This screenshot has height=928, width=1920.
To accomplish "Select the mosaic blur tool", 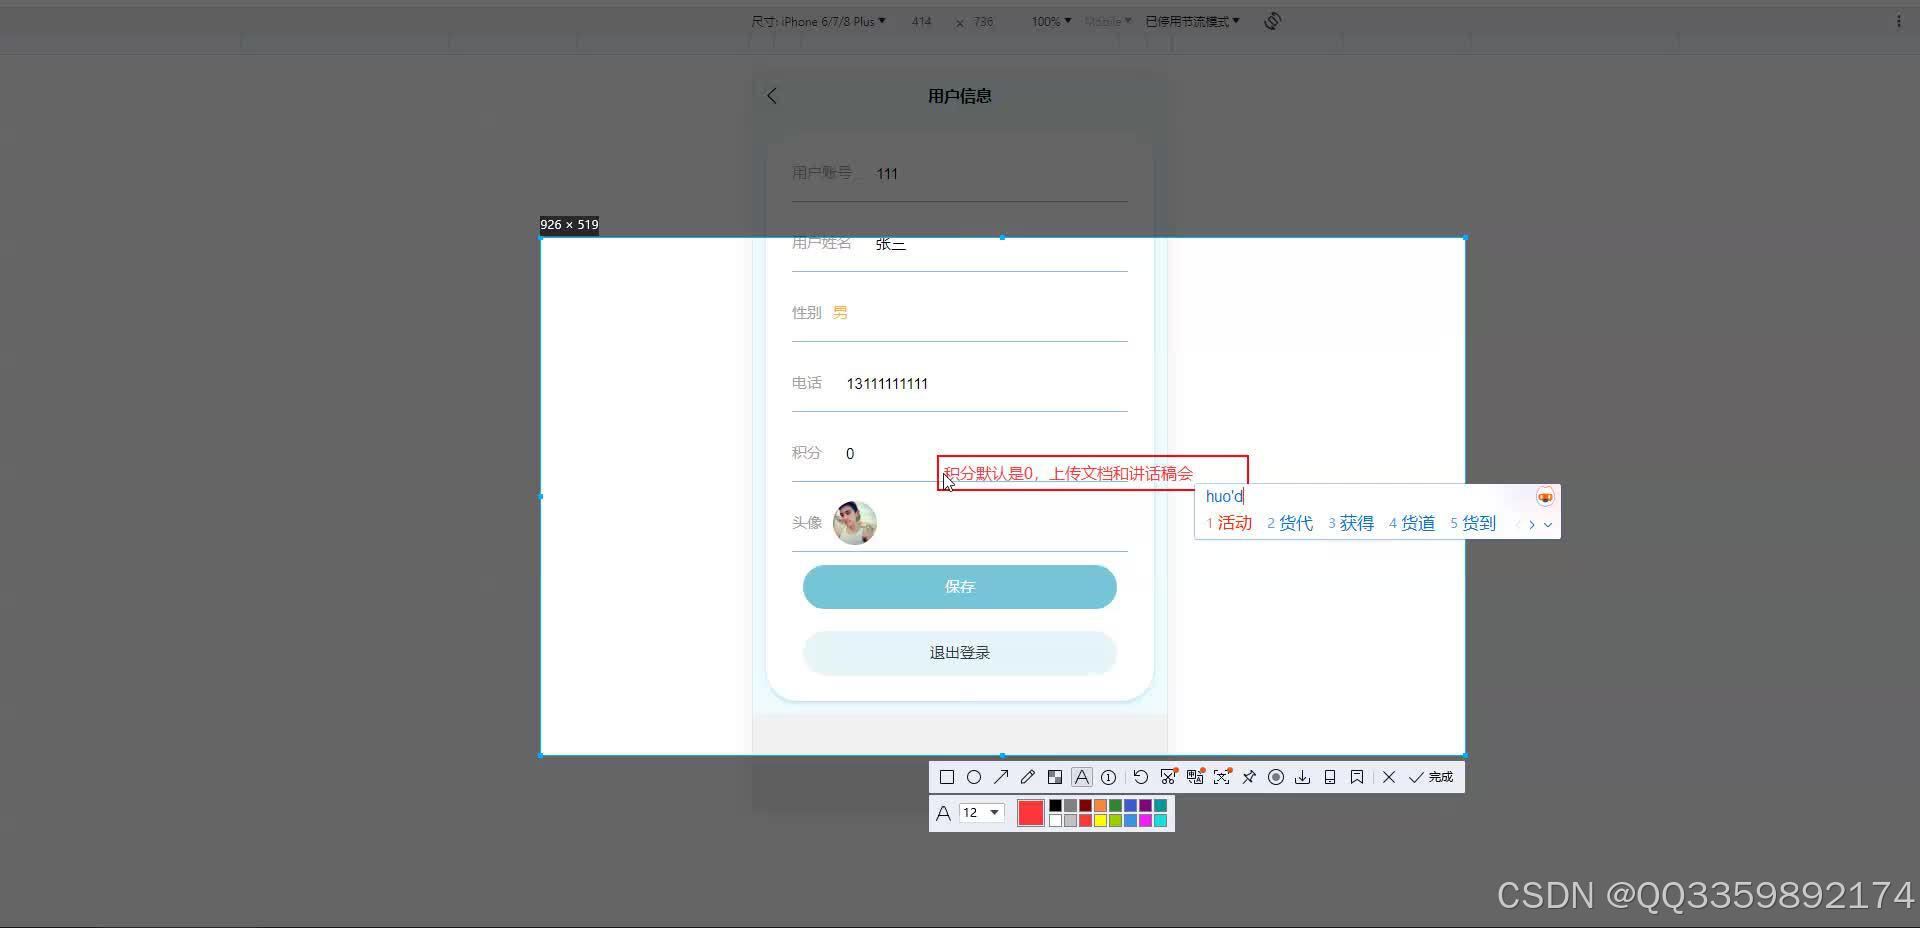I will pyautogui.click(x=1055, y=777).
